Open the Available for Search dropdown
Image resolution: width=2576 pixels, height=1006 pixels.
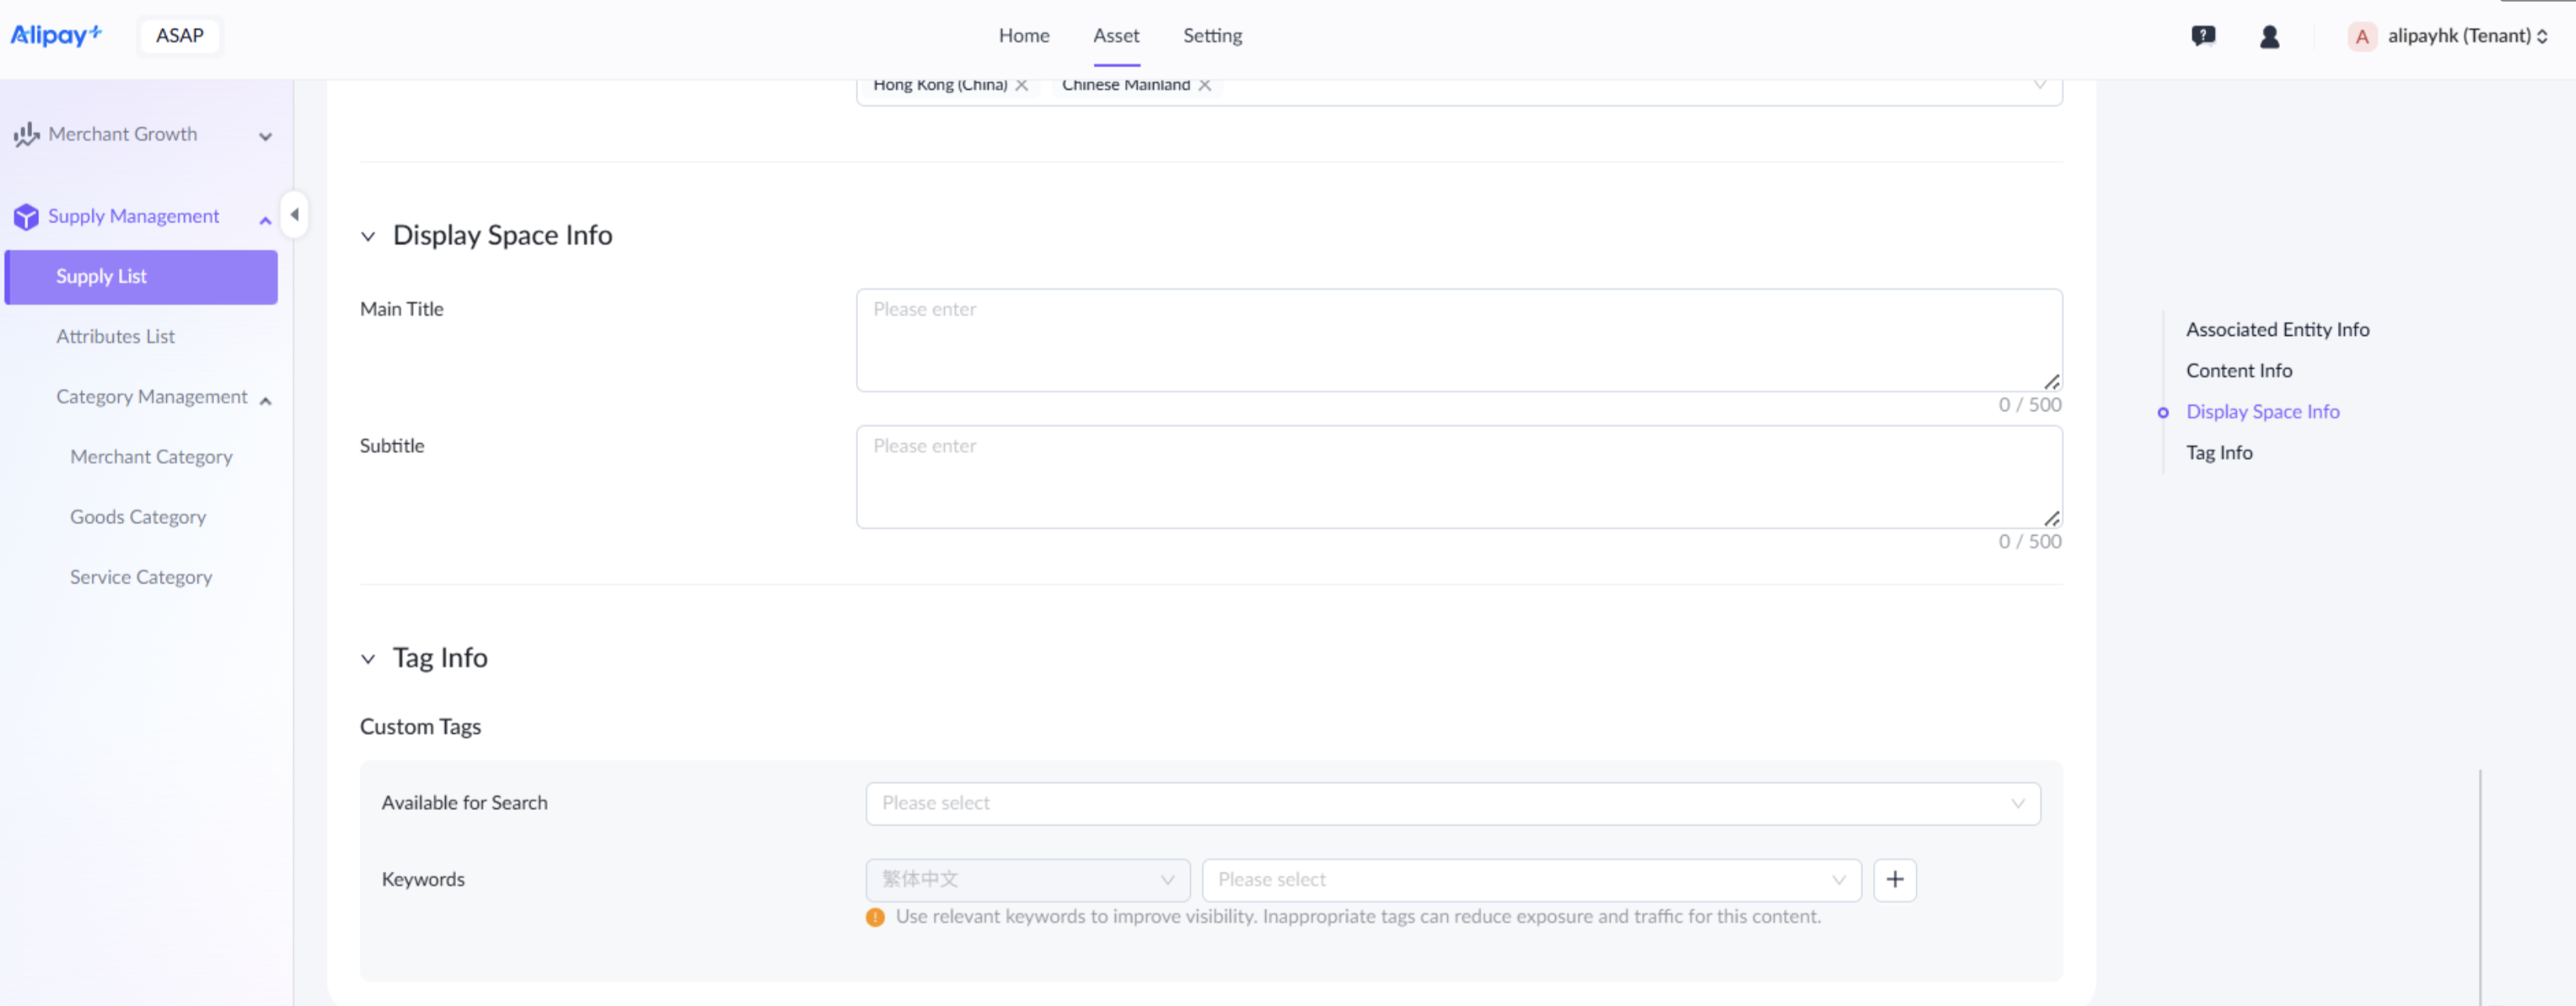point(1452,803)
